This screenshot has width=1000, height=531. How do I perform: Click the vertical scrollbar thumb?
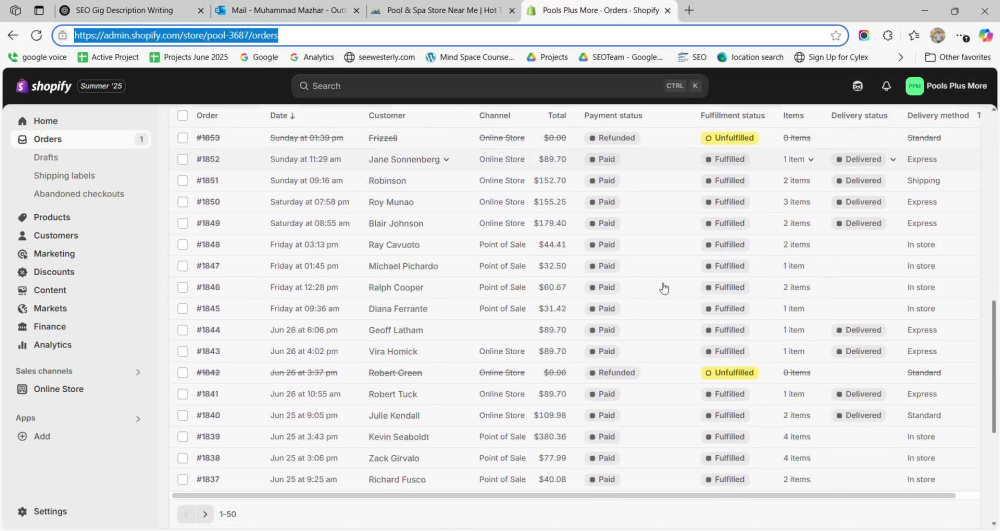pos(992,367)
